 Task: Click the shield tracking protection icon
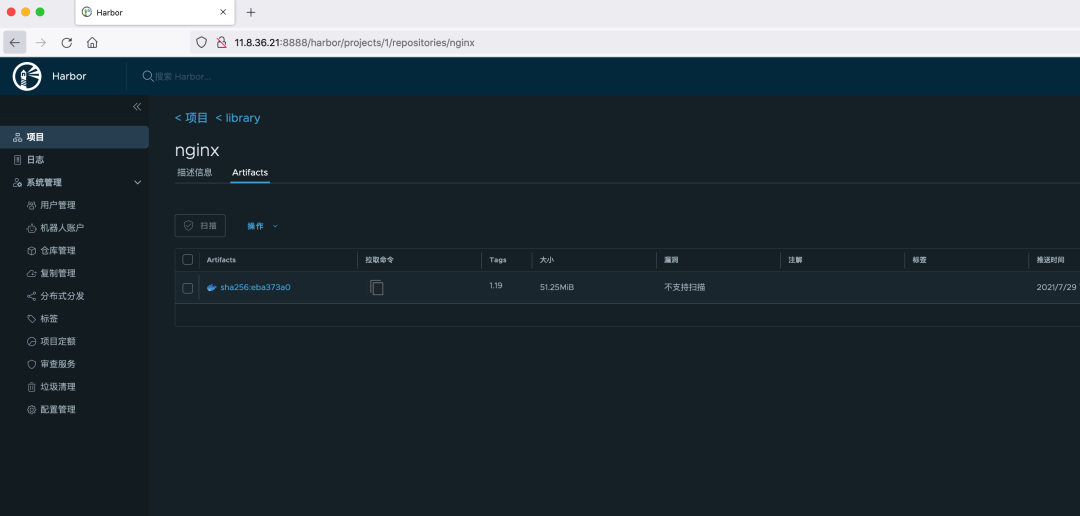[202, 43]
